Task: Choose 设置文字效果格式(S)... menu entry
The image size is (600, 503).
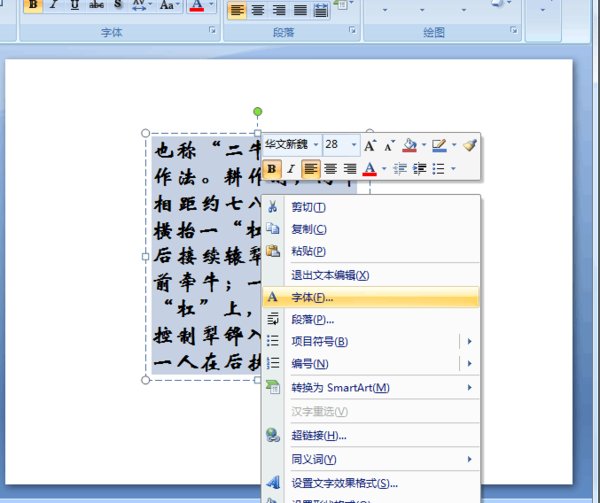Action: click(x=371, y=483)
